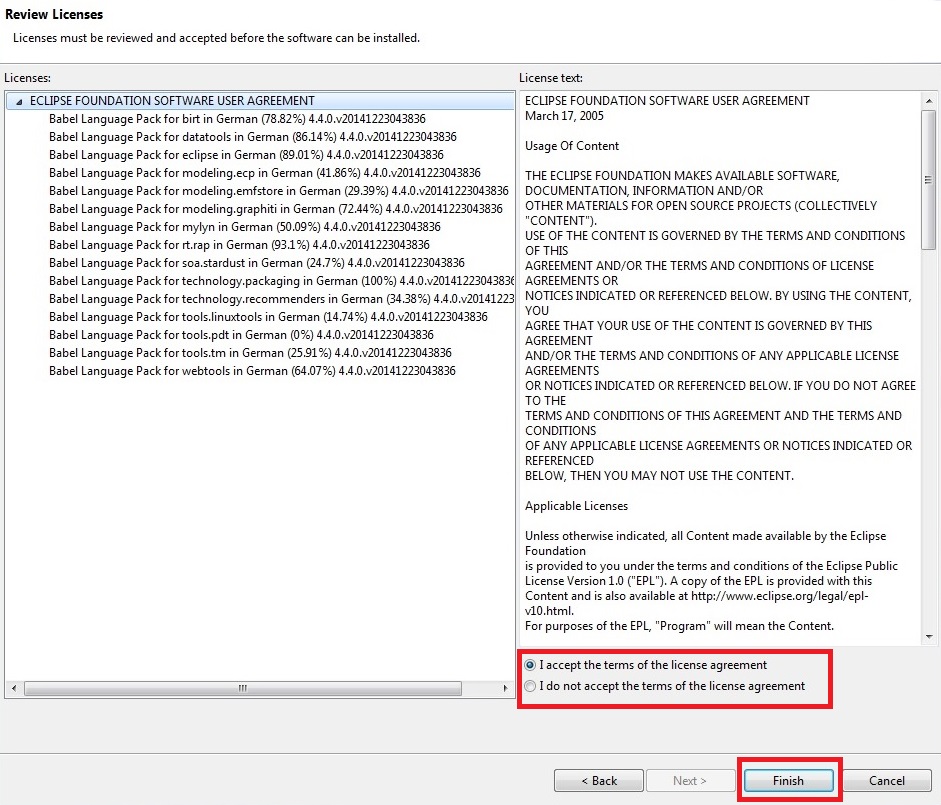Click the licenses list horizontal scrollbar thumb
This screenshot has height=805, width=941.
pos(242,689)
